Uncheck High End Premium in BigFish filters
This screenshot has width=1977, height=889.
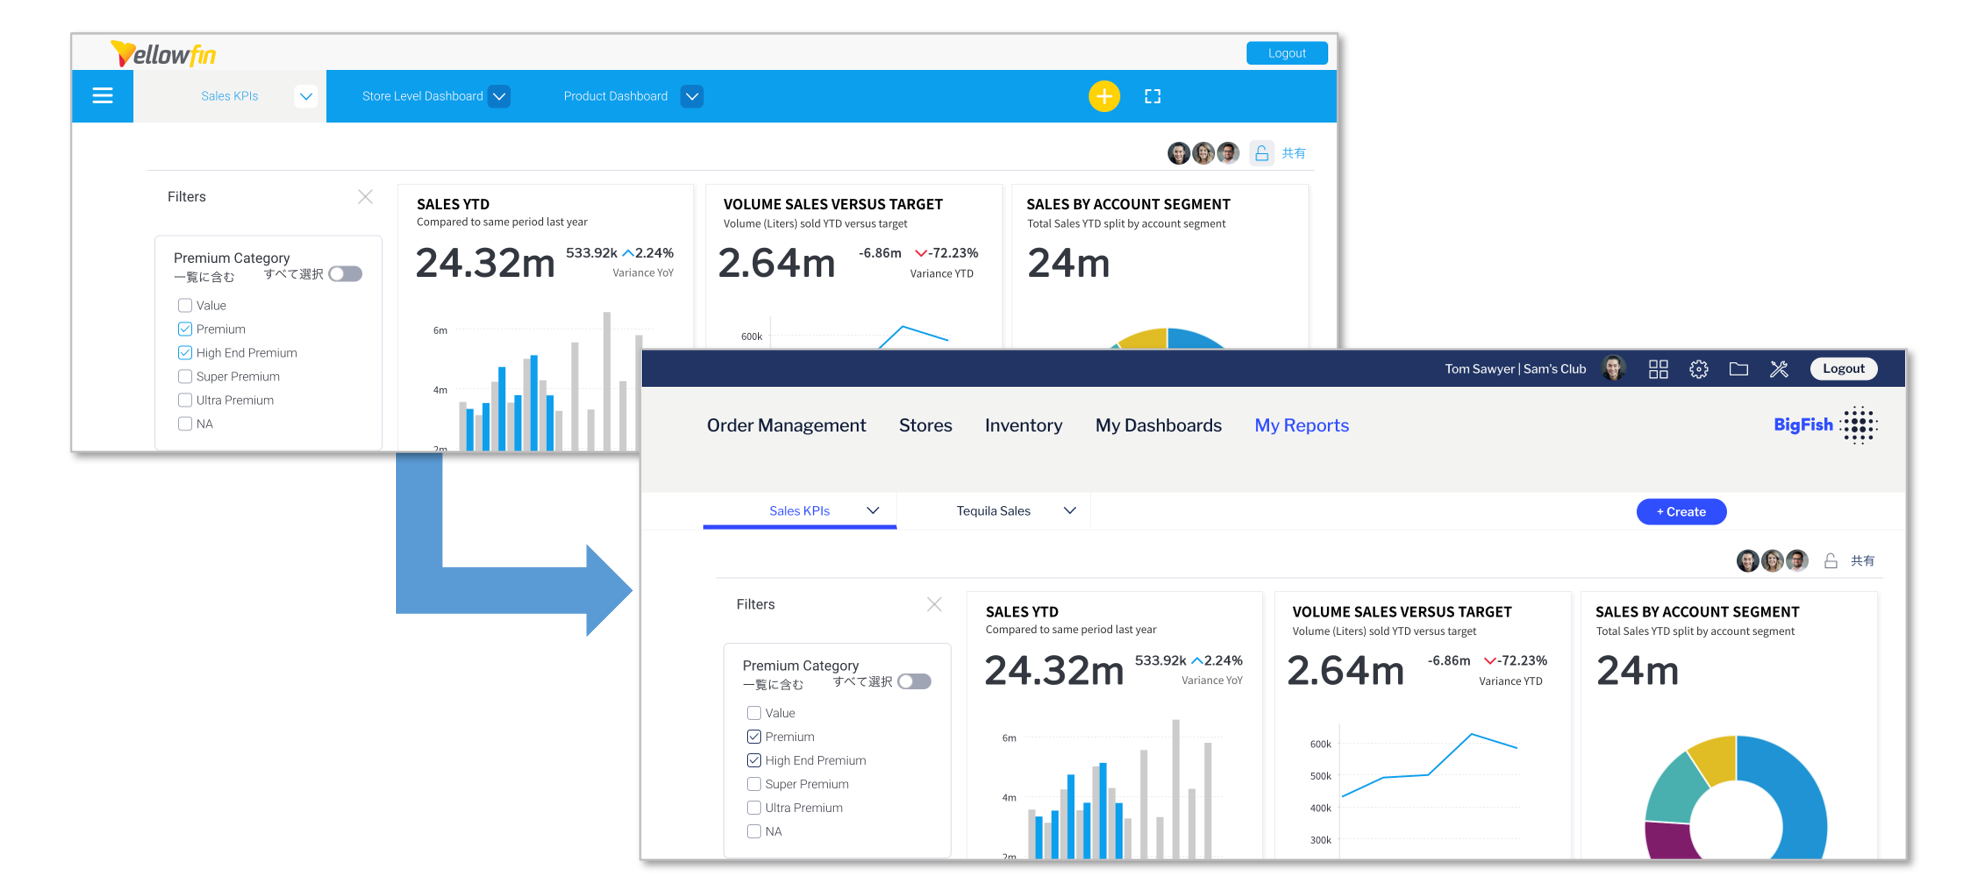754,761
